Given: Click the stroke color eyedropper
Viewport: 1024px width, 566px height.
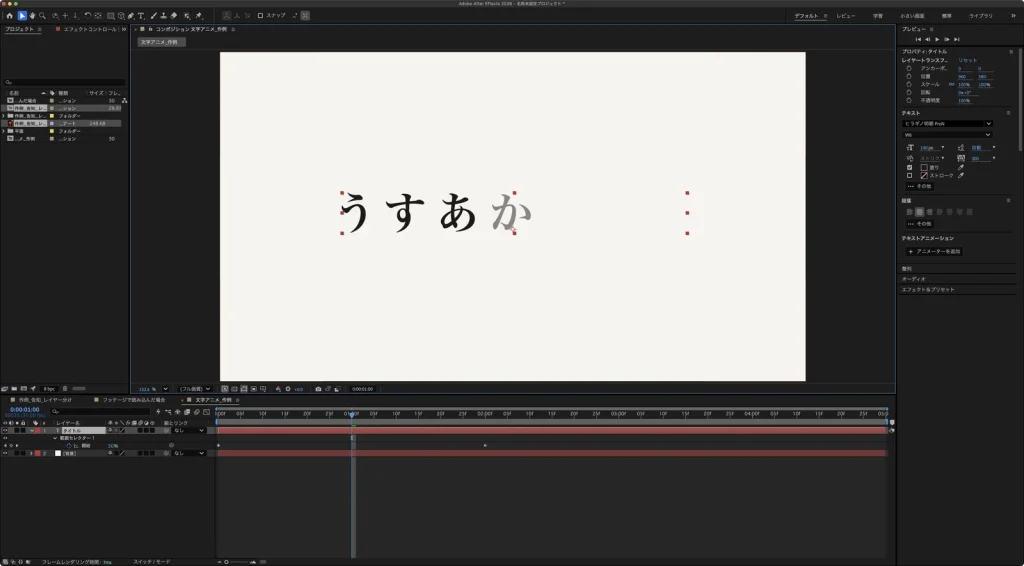Looking at the screenshot, I should 961,176.
